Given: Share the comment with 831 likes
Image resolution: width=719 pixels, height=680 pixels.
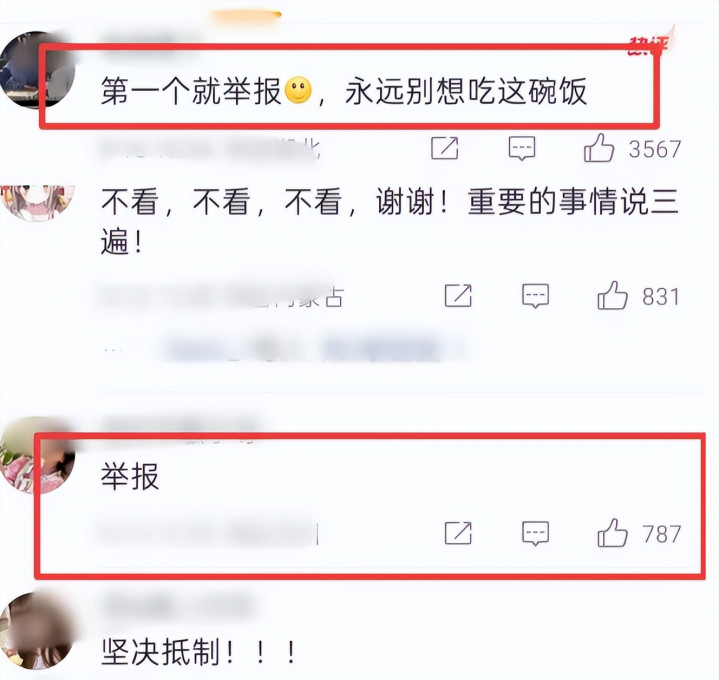Looking at the screenshot, I should coord(458,296).
